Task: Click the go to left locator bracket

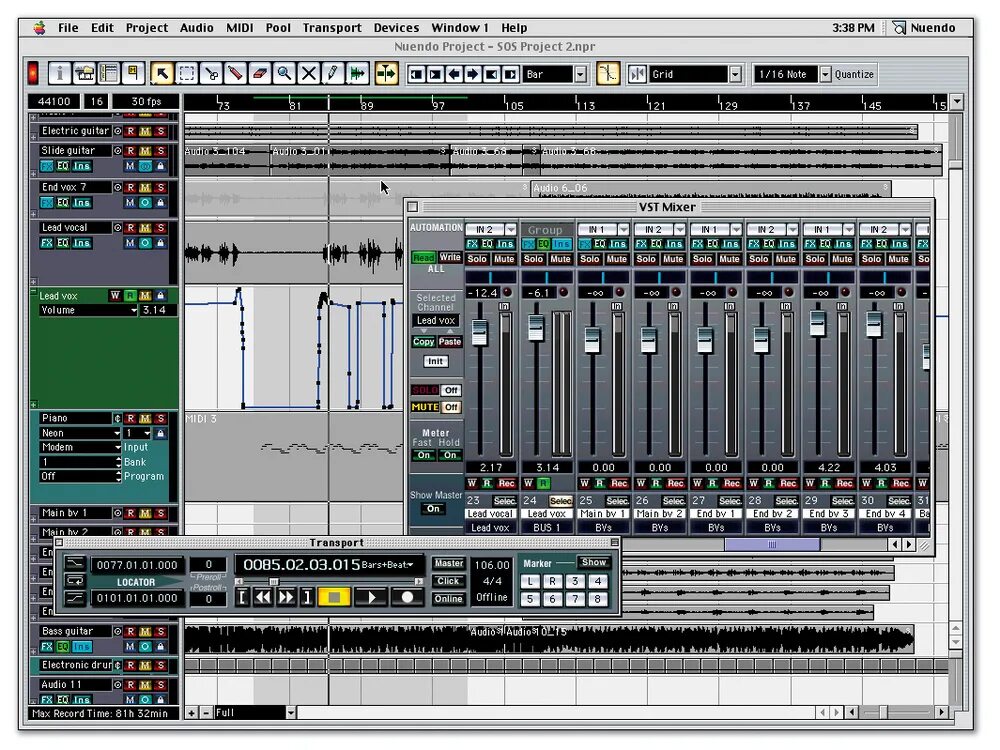Action: (242, 598)
